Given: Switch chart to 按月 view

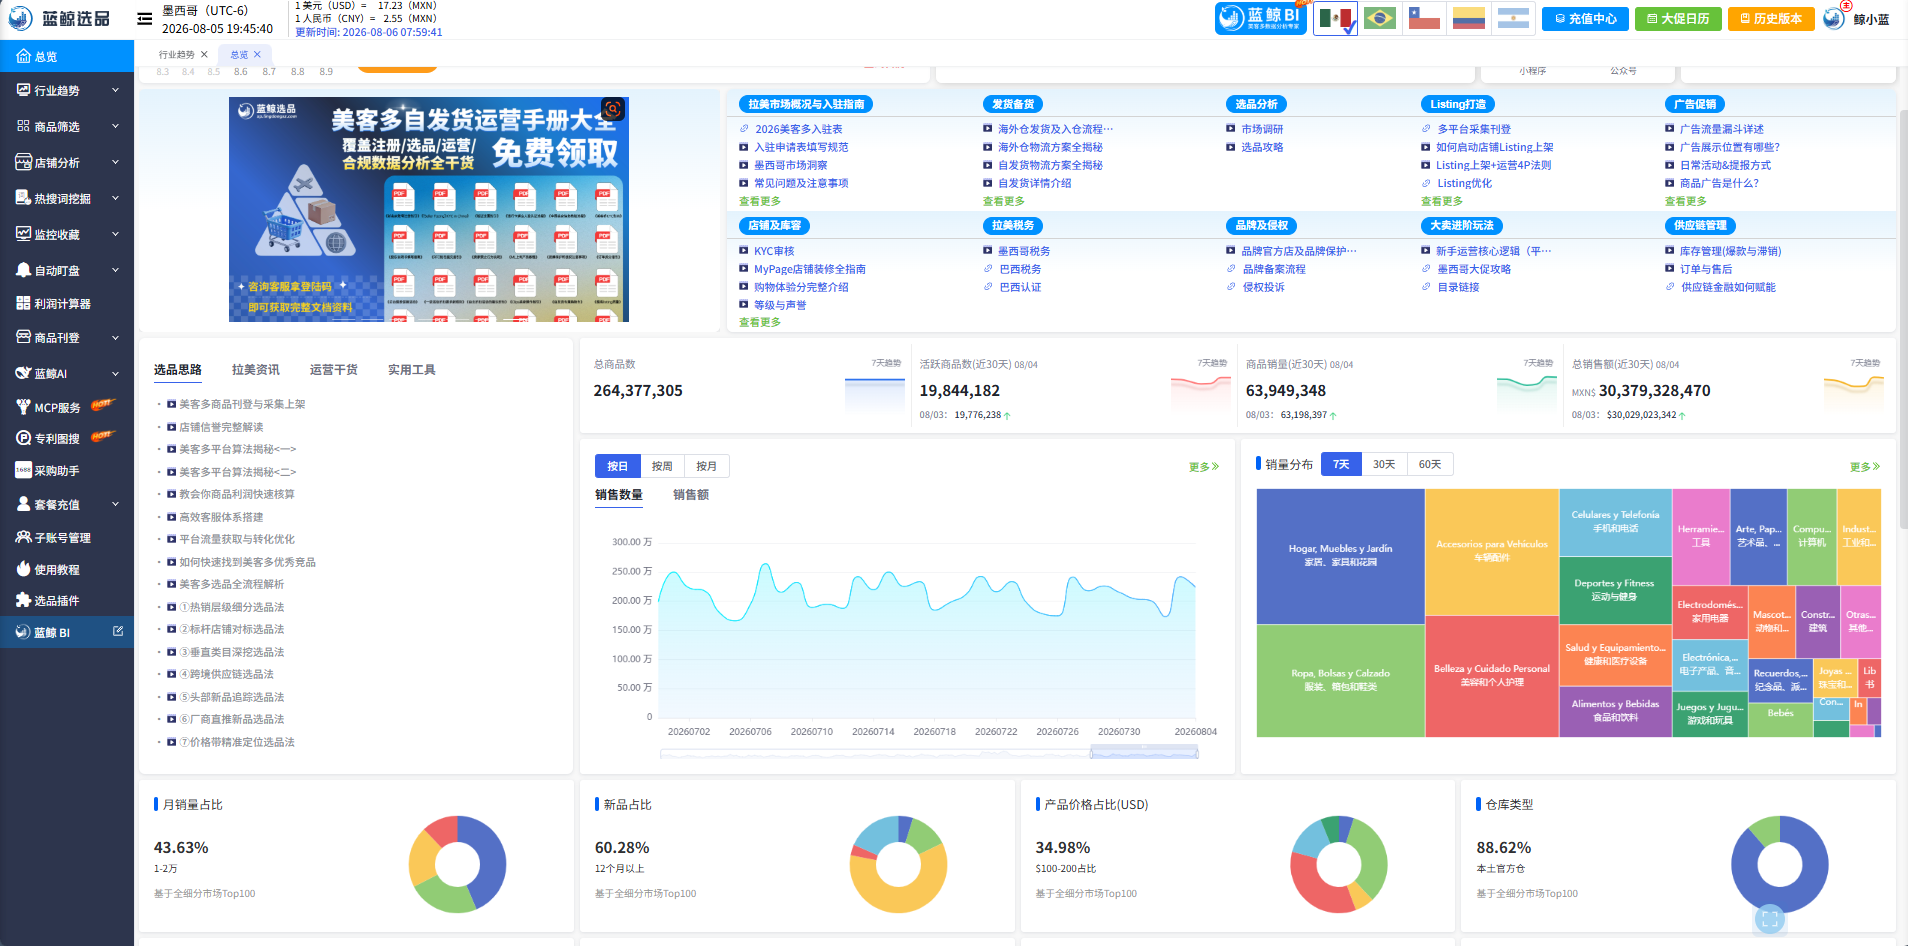Looking at the screenshot, I should click(707, 466).
